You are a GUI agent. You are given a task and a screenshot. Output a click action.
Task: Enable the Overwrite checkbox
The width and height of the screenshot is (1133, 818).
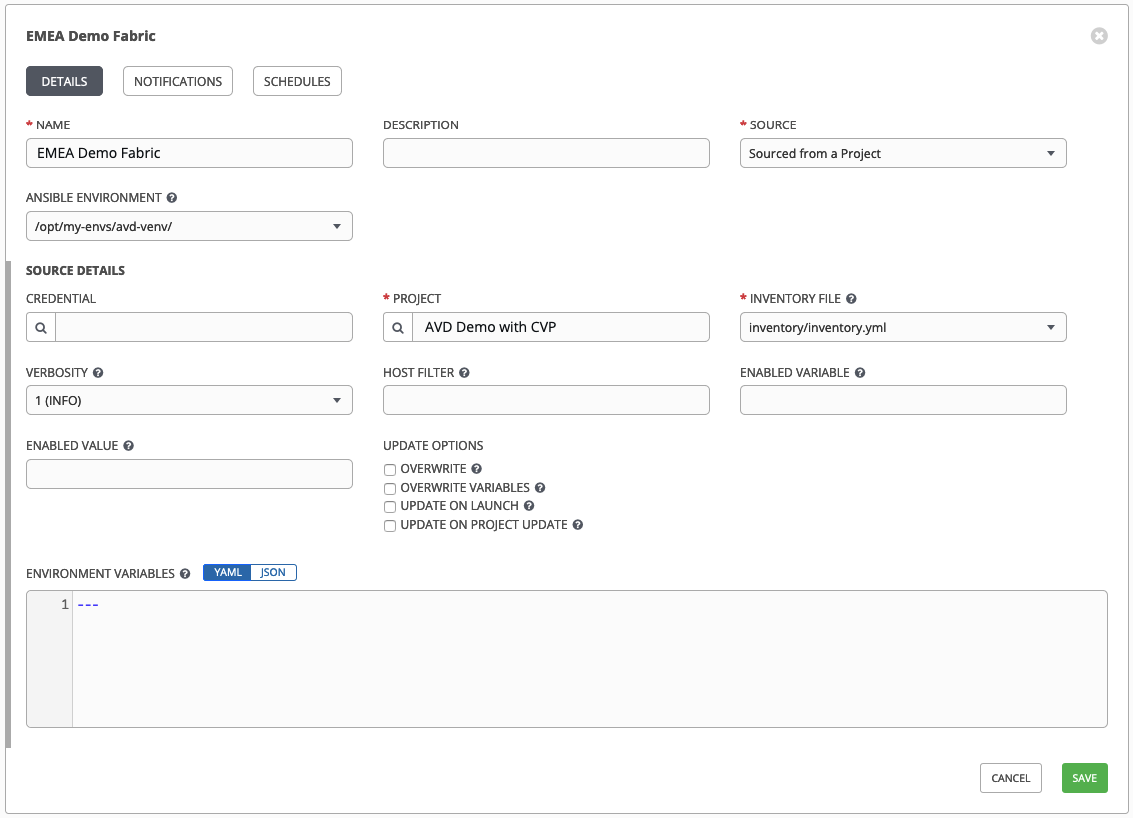coord(389,469)
